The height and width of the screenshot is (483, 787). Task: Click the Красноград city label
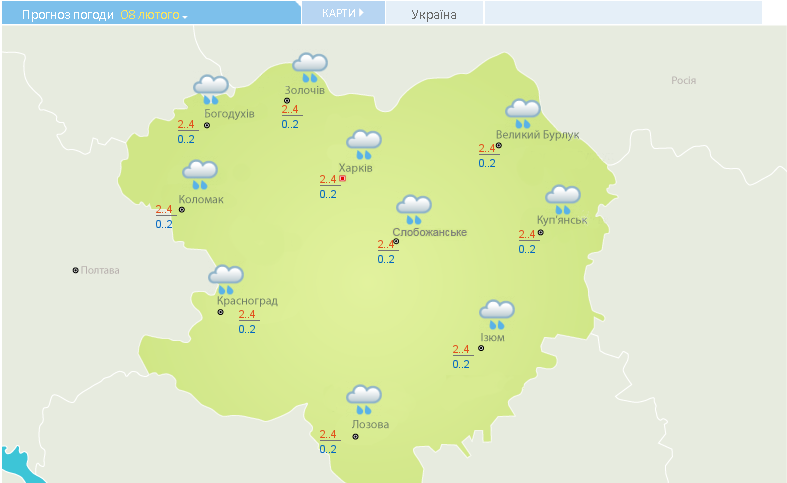coord(247,301)
